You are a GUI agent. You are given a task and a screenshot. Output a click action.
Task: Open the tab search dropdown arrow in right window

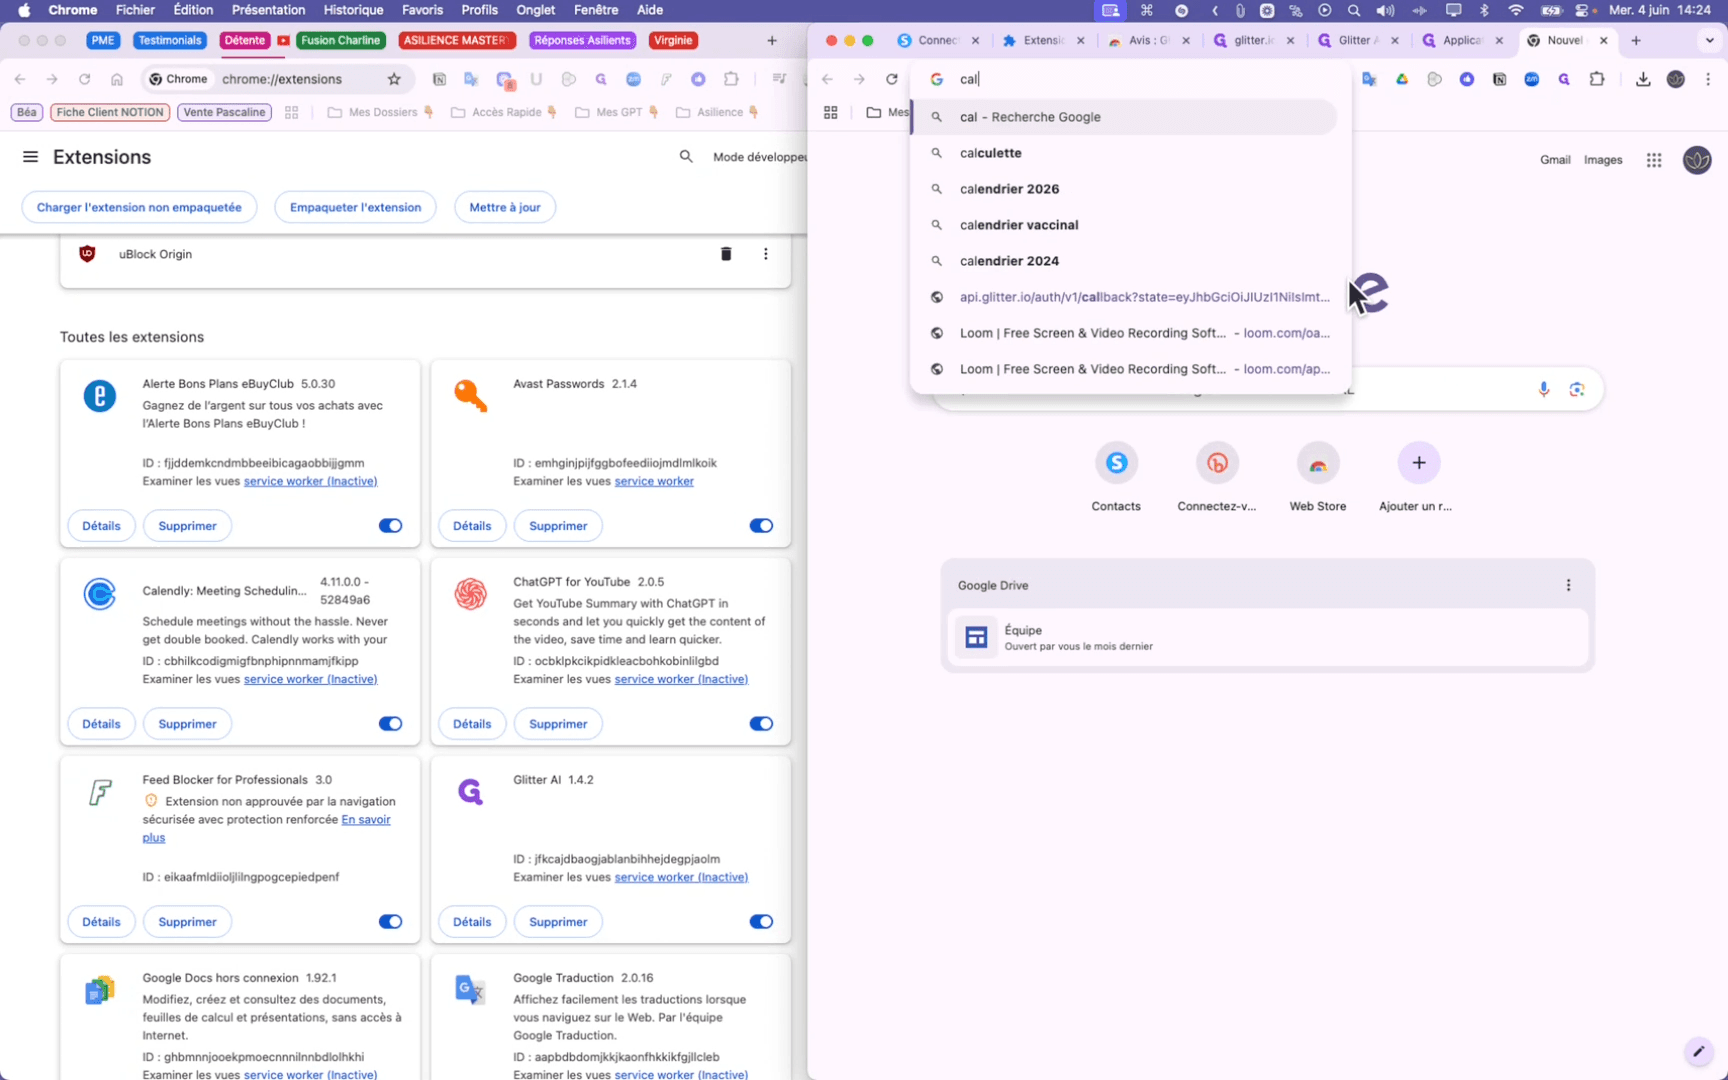coord(1709,41)
